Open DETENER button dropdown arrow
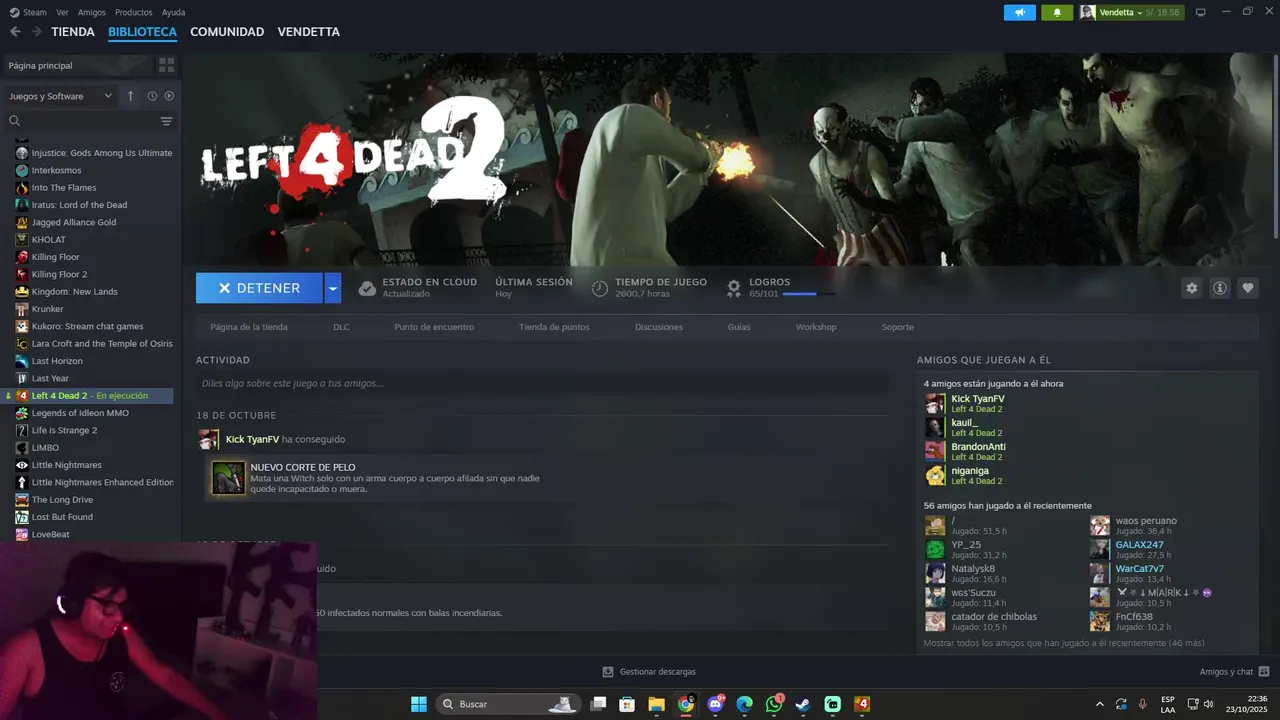Screen dimensions: 1280x720 pos(333,288)
